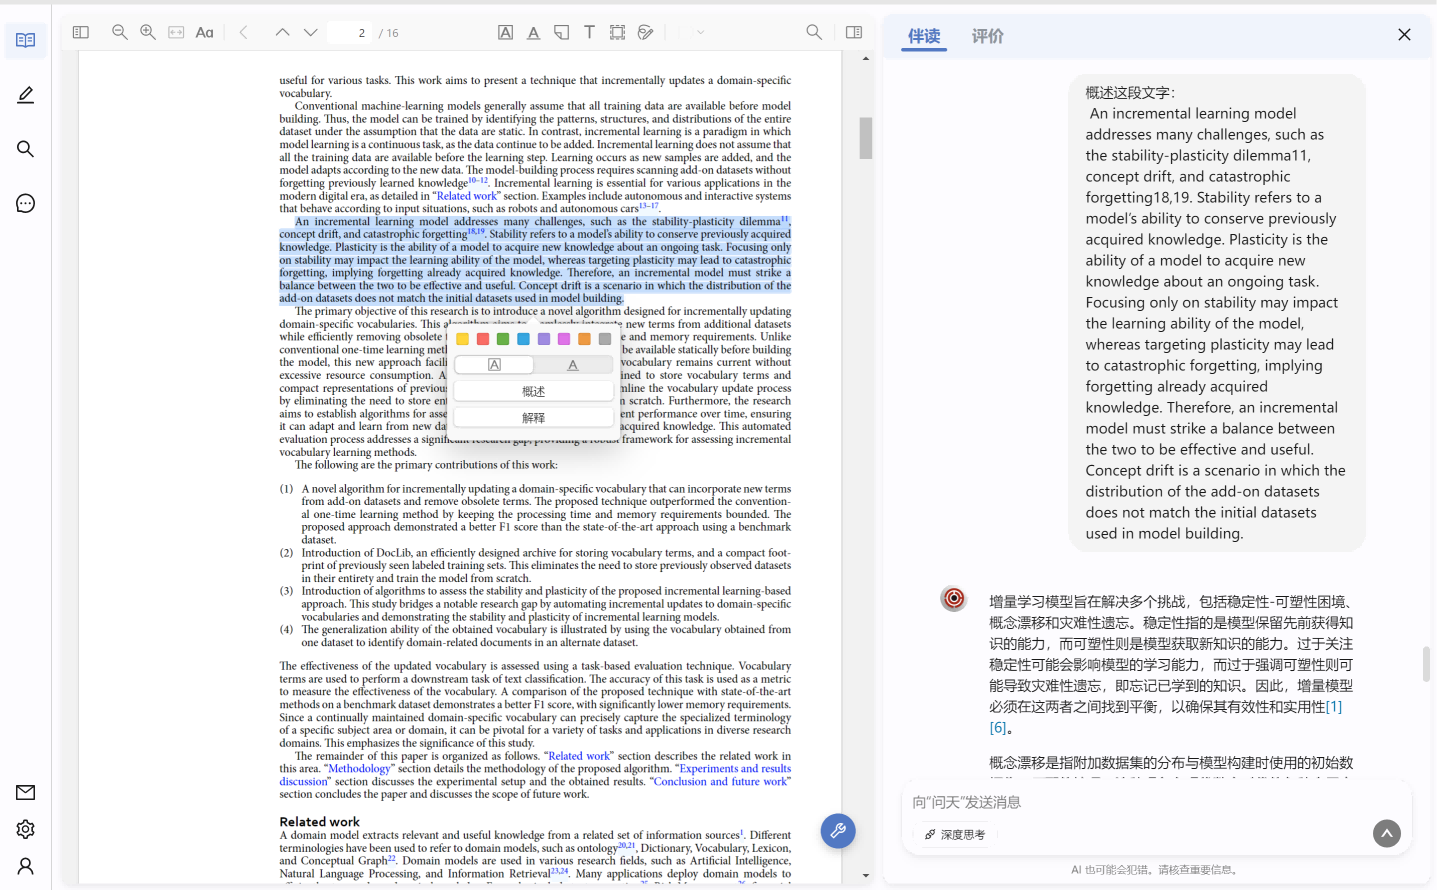The image size is (1437, 890).
Task: Open the search icon in left sidebar
Action: click(26, 149)
